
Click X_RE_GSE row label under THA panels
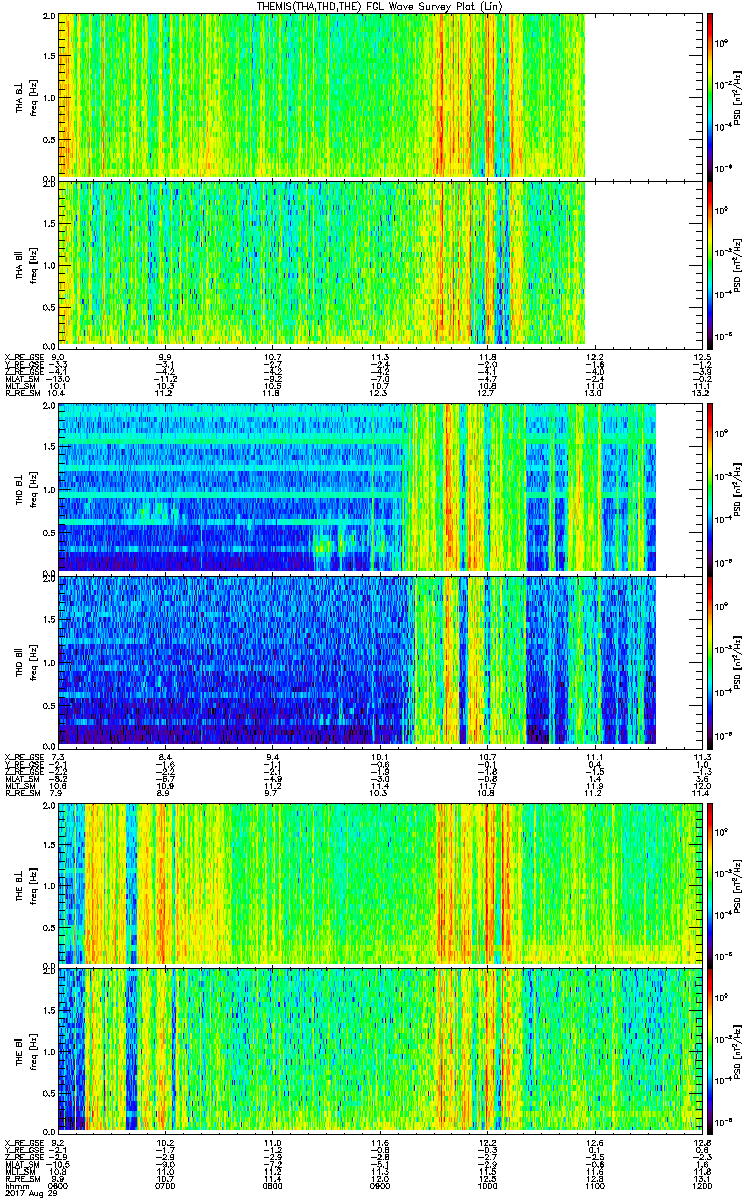tap(23, 357)
